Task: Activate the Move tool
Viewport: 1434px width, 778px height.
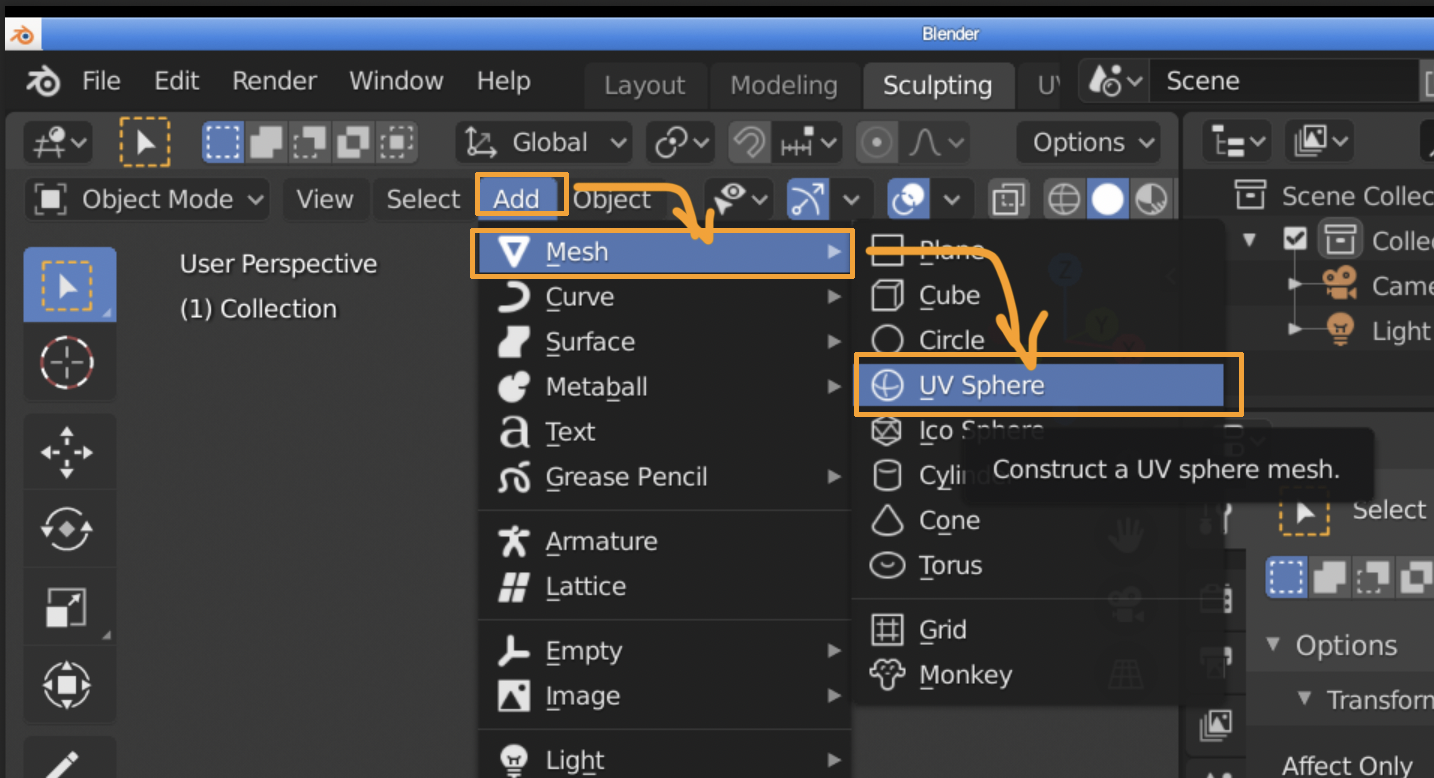Action: [x=68, y=452]
